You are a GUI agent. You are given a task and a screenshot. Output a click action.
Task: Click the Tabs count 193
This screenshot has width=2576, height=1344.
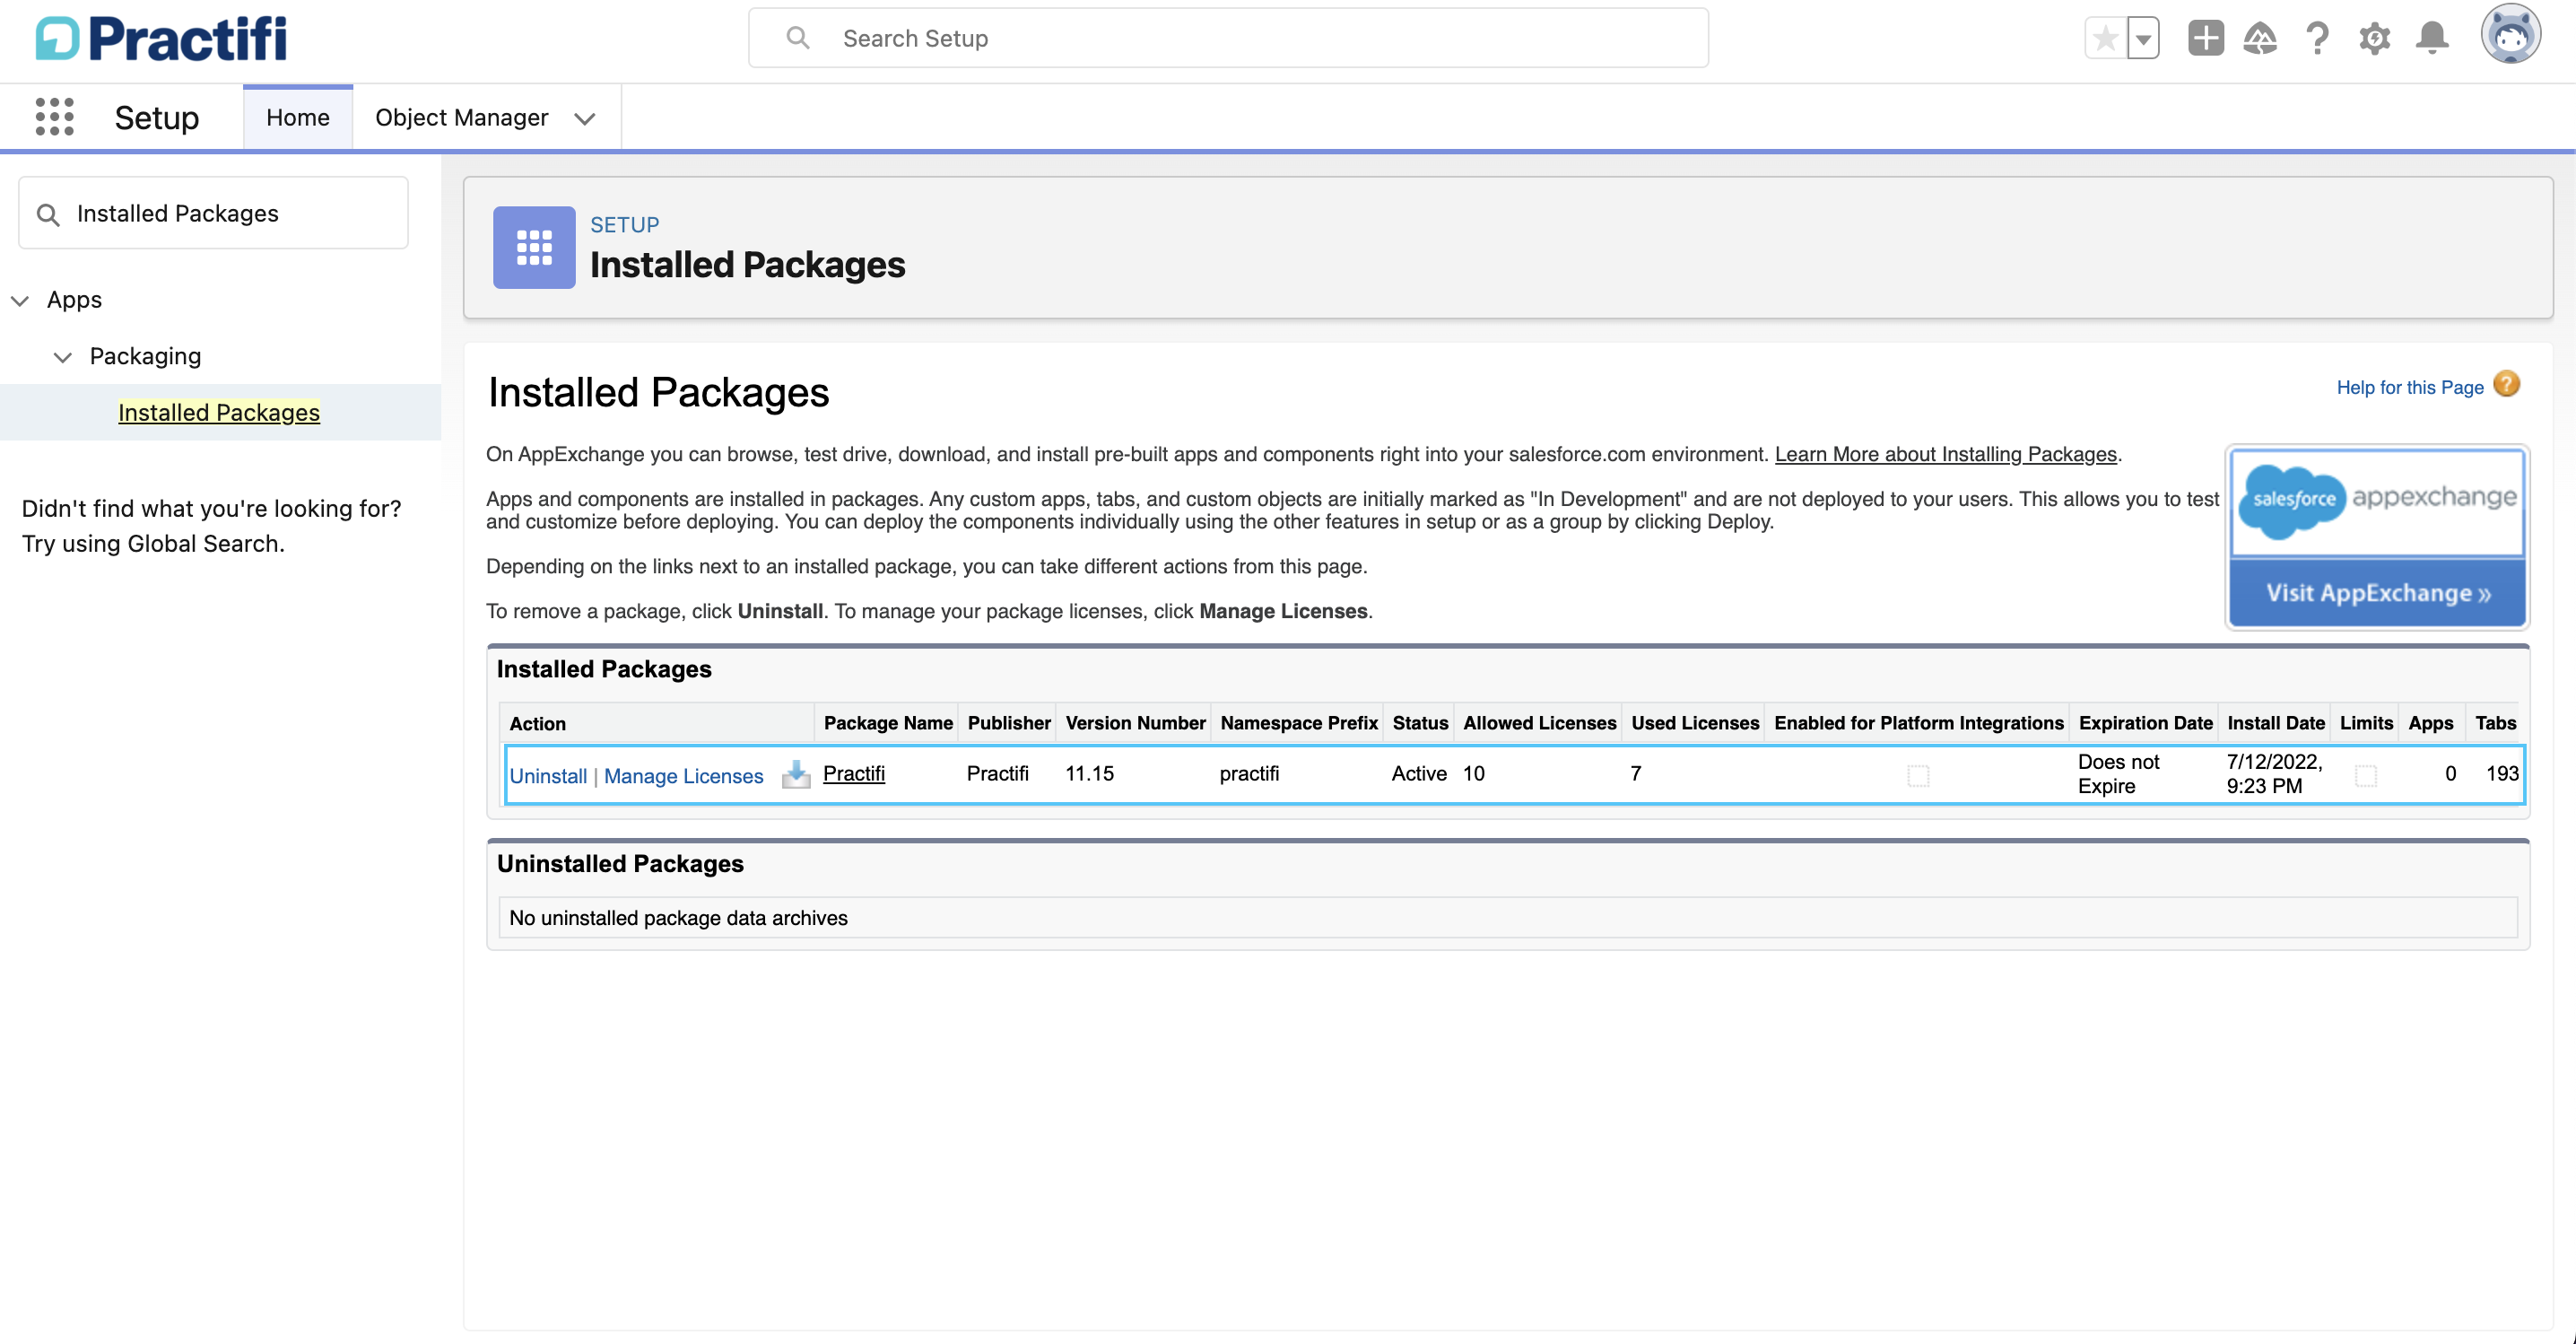[2502, 773]
